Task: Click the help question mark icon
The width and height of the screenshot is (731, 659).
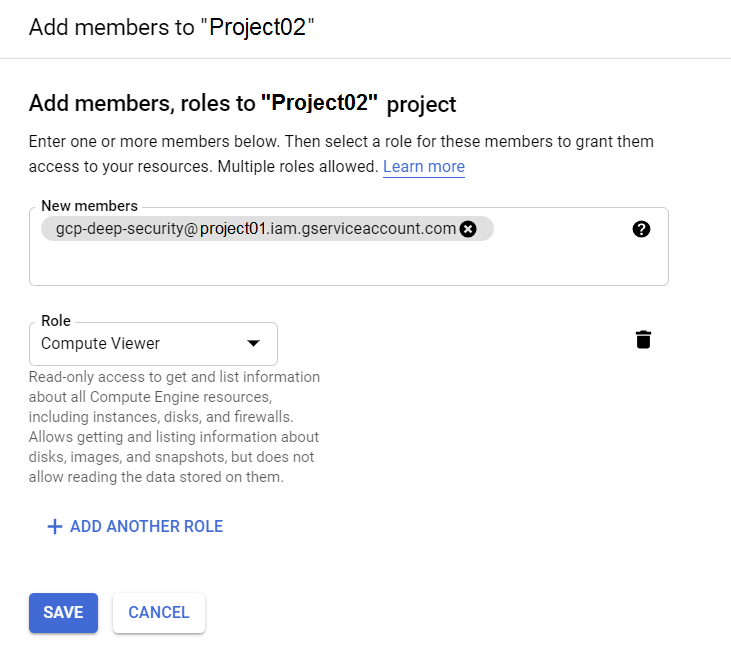Action: [642, 229]
